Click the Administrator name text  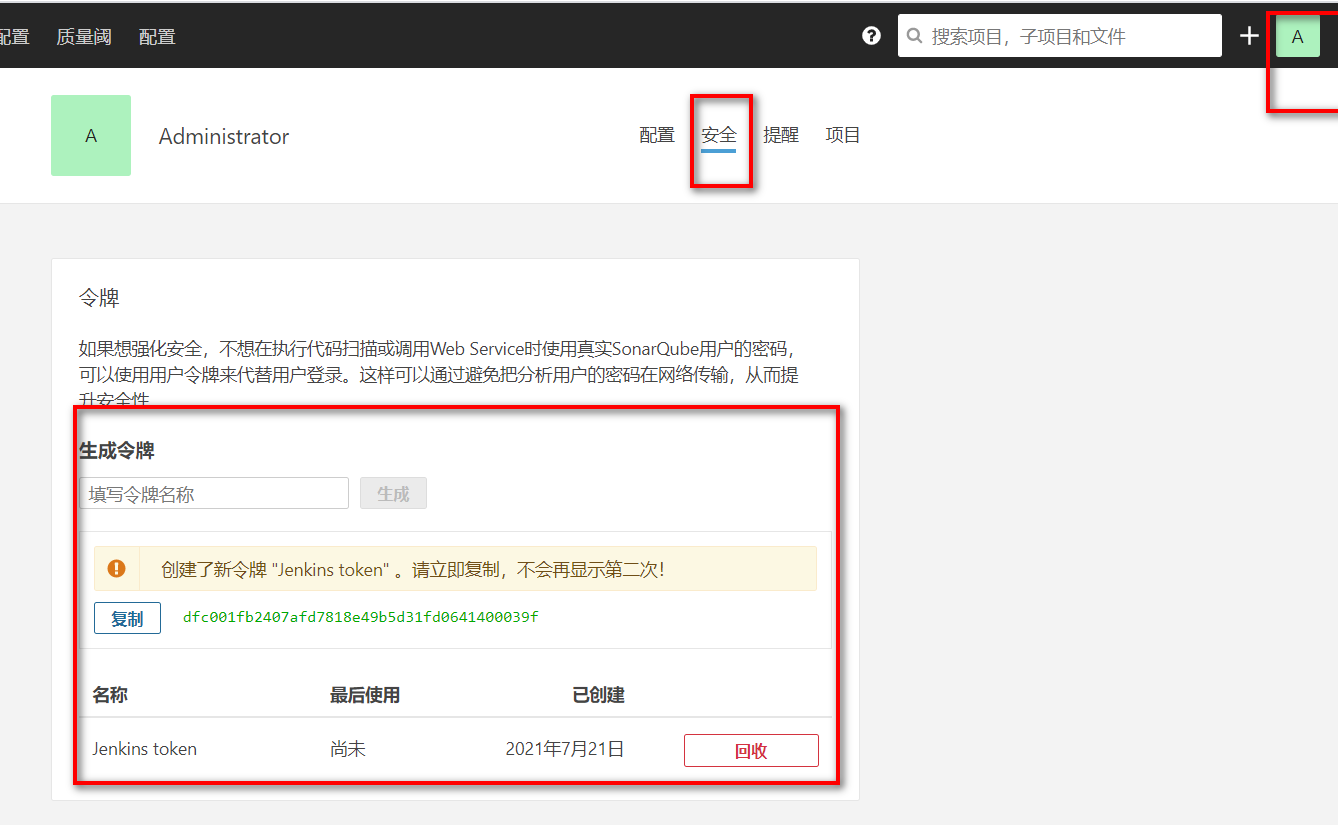[224, 137]
